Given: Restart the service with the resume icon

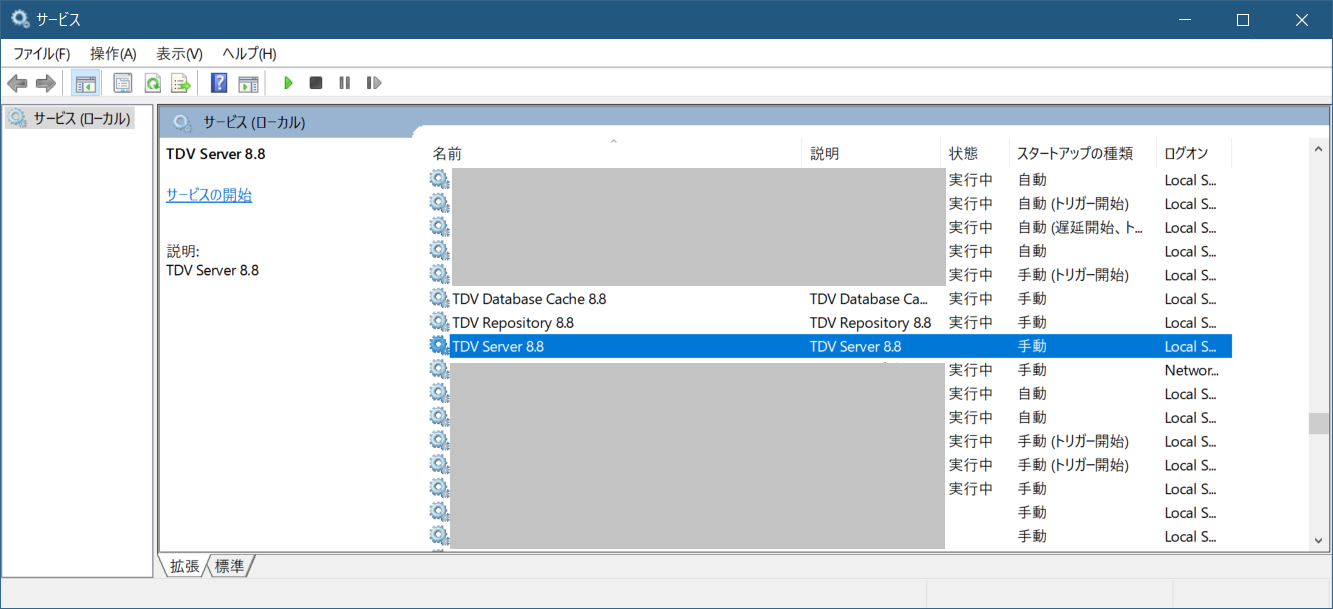Looking at the screenshot, I should [x=374, y=83].
